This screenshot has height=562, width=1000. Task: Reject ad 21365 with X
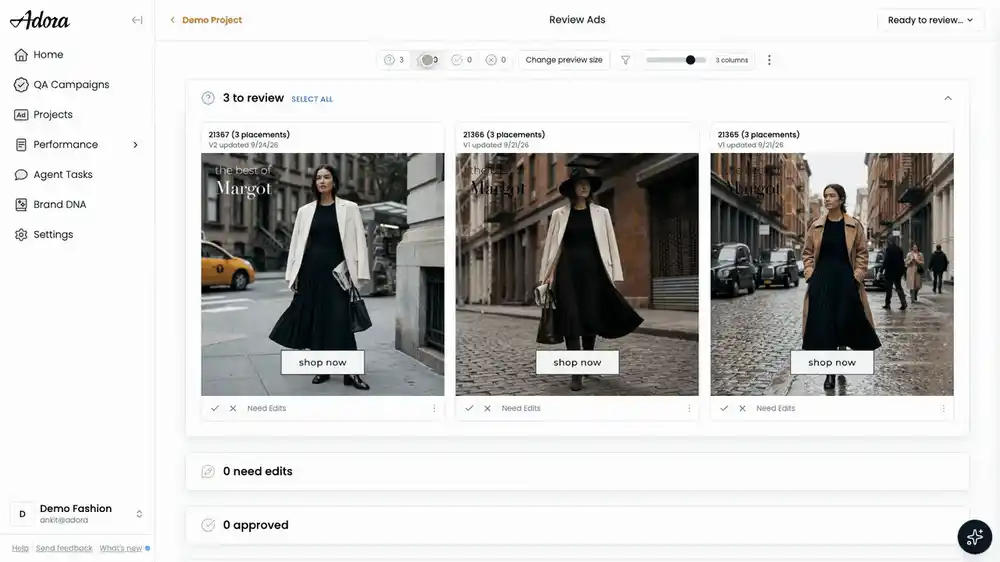(742, 408)
